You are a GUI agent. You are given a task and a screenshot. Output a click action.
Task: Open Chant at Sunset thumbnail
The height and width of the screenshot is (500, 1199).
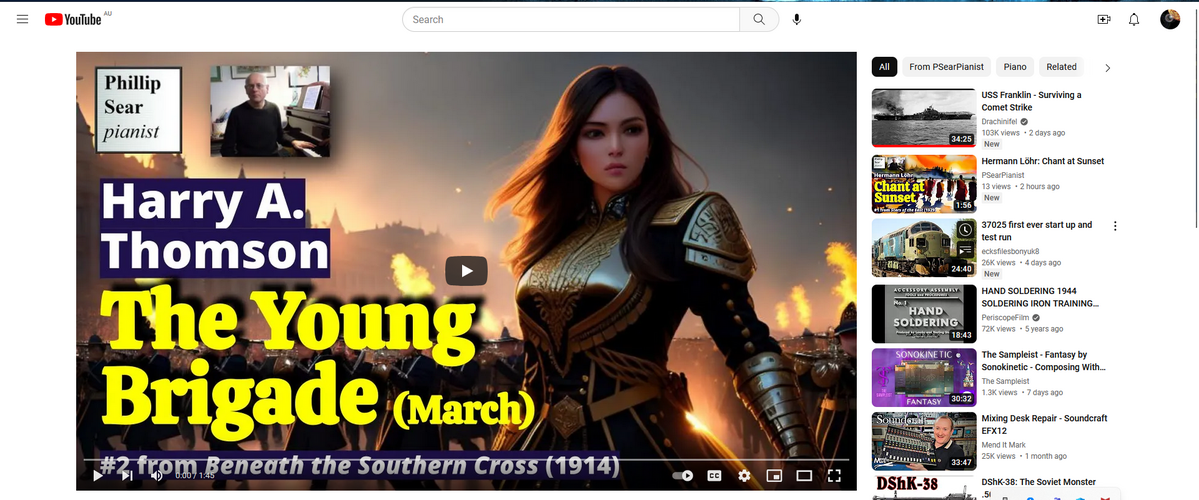(x=924, y=183)
